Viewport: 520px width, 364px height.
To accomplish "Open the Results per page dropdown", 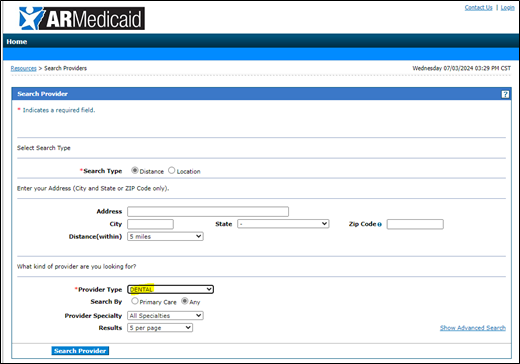I will tap(160, 328).
